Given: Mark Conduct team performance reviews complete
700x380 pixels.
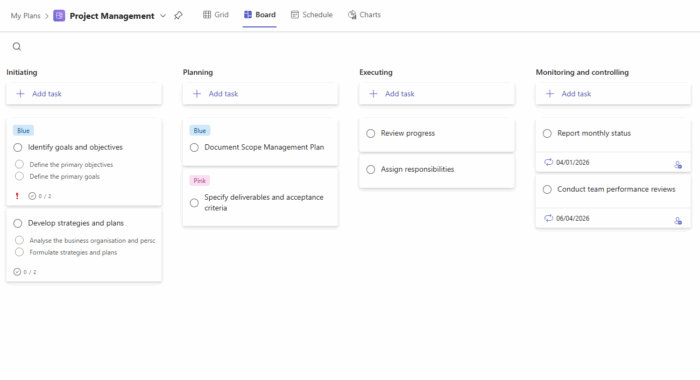Looking at the screenshot, I should pyautogui.click(x=547, y=189).
